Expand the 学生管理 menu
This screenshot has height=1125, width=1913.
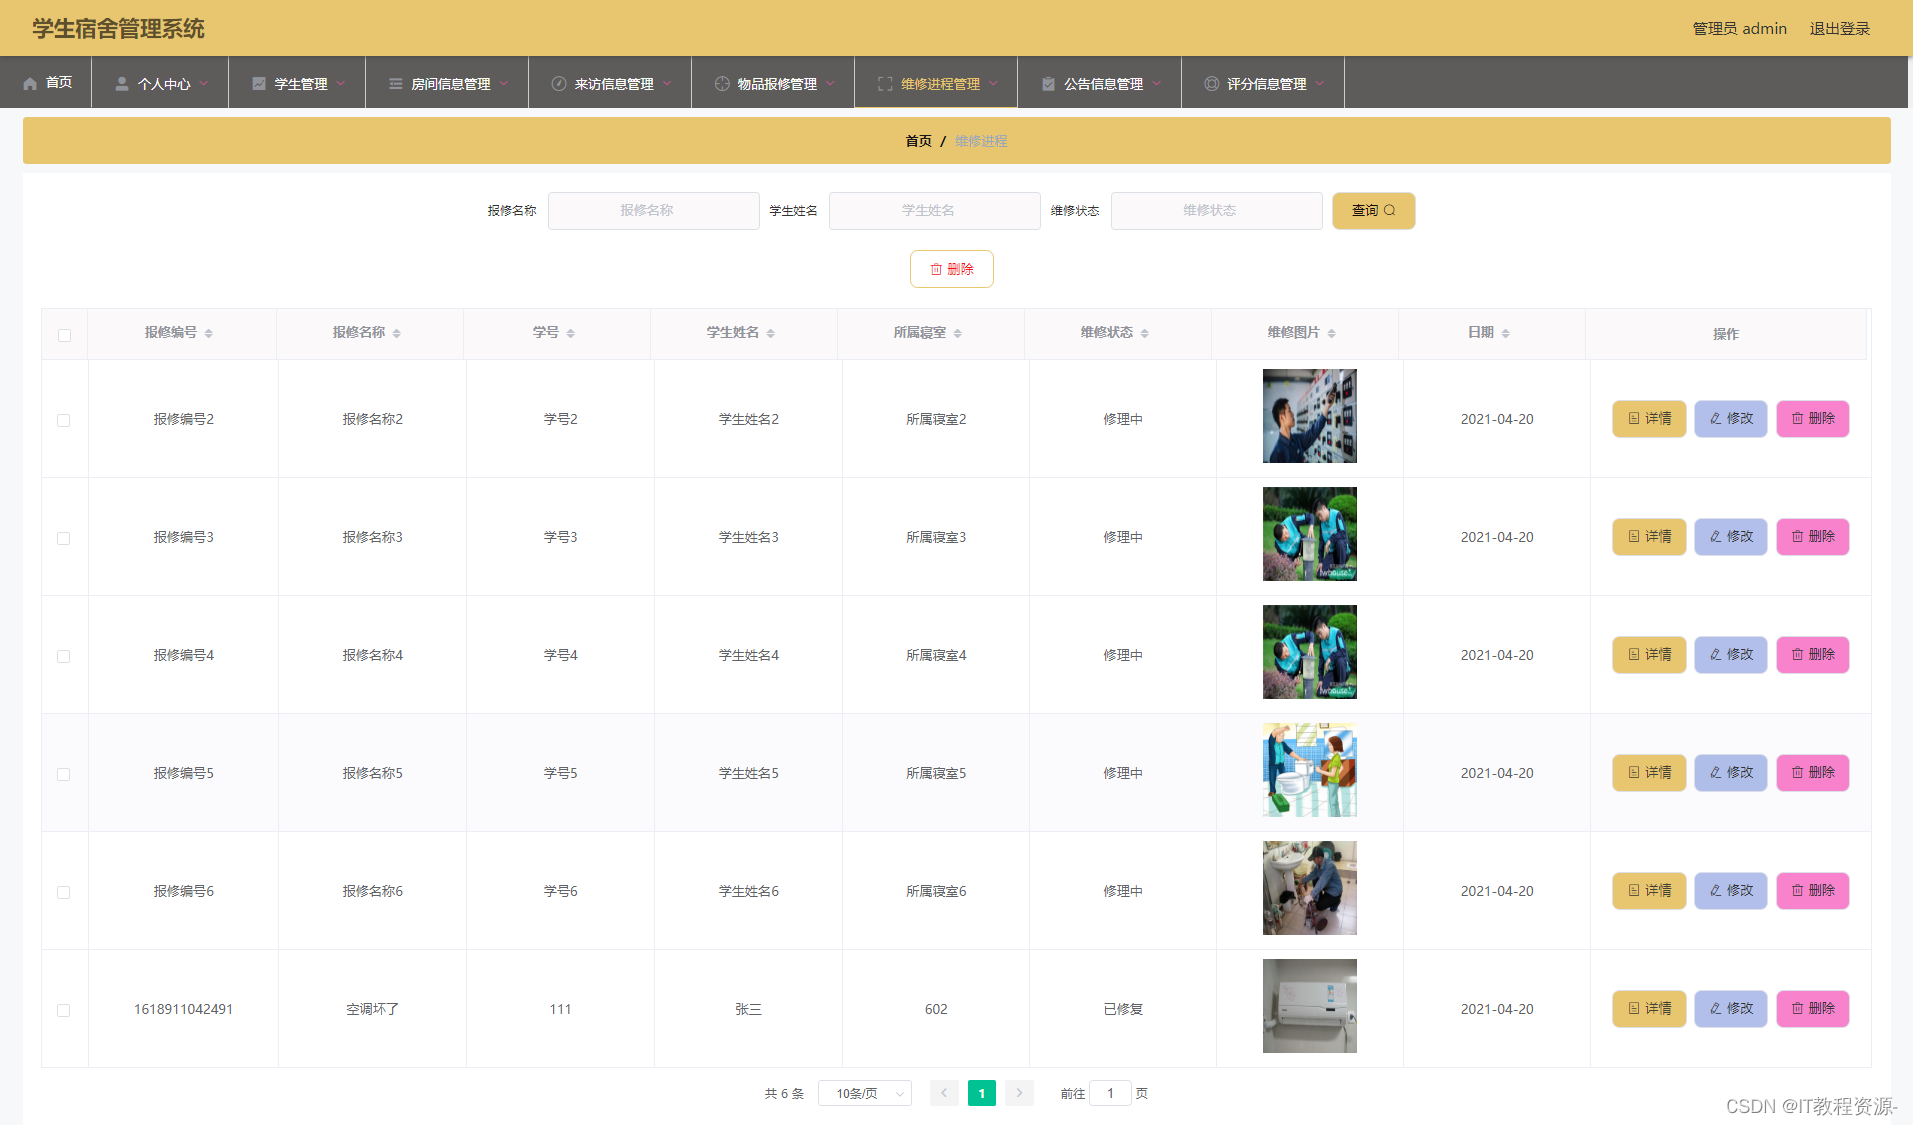pos(298,84)
